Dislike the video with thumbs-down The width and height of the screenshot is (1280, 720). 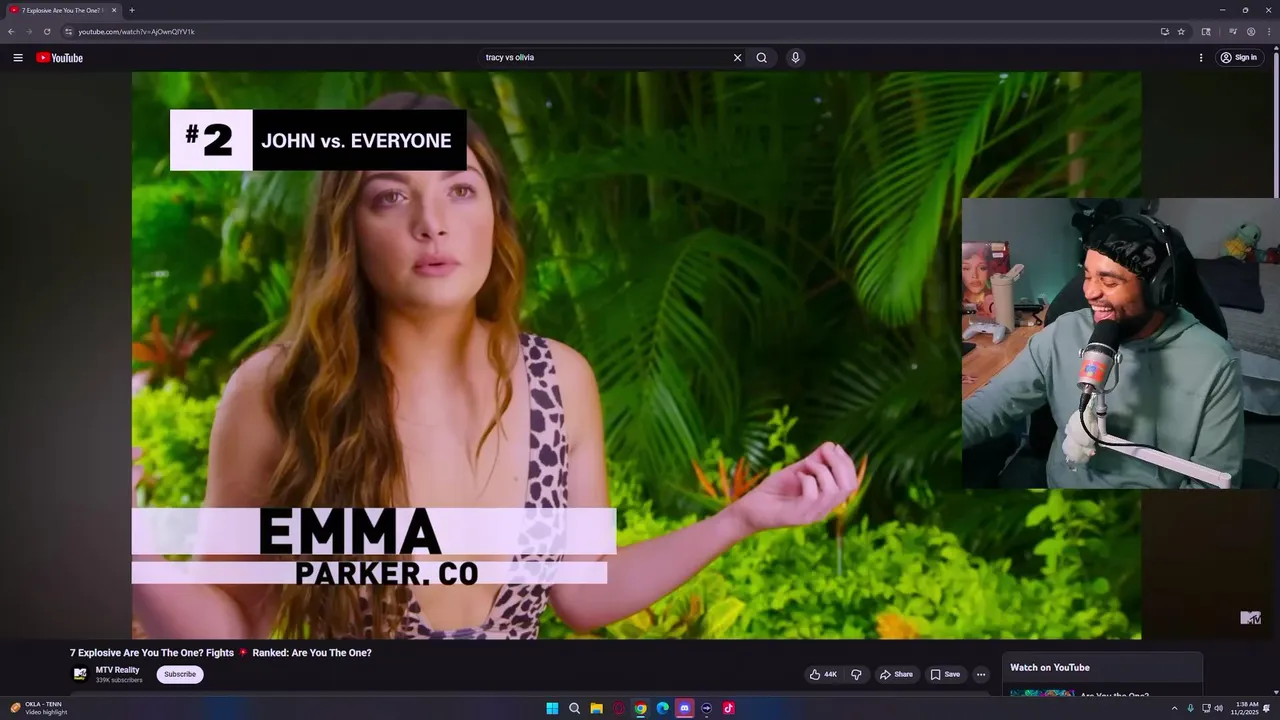(856, 674)
